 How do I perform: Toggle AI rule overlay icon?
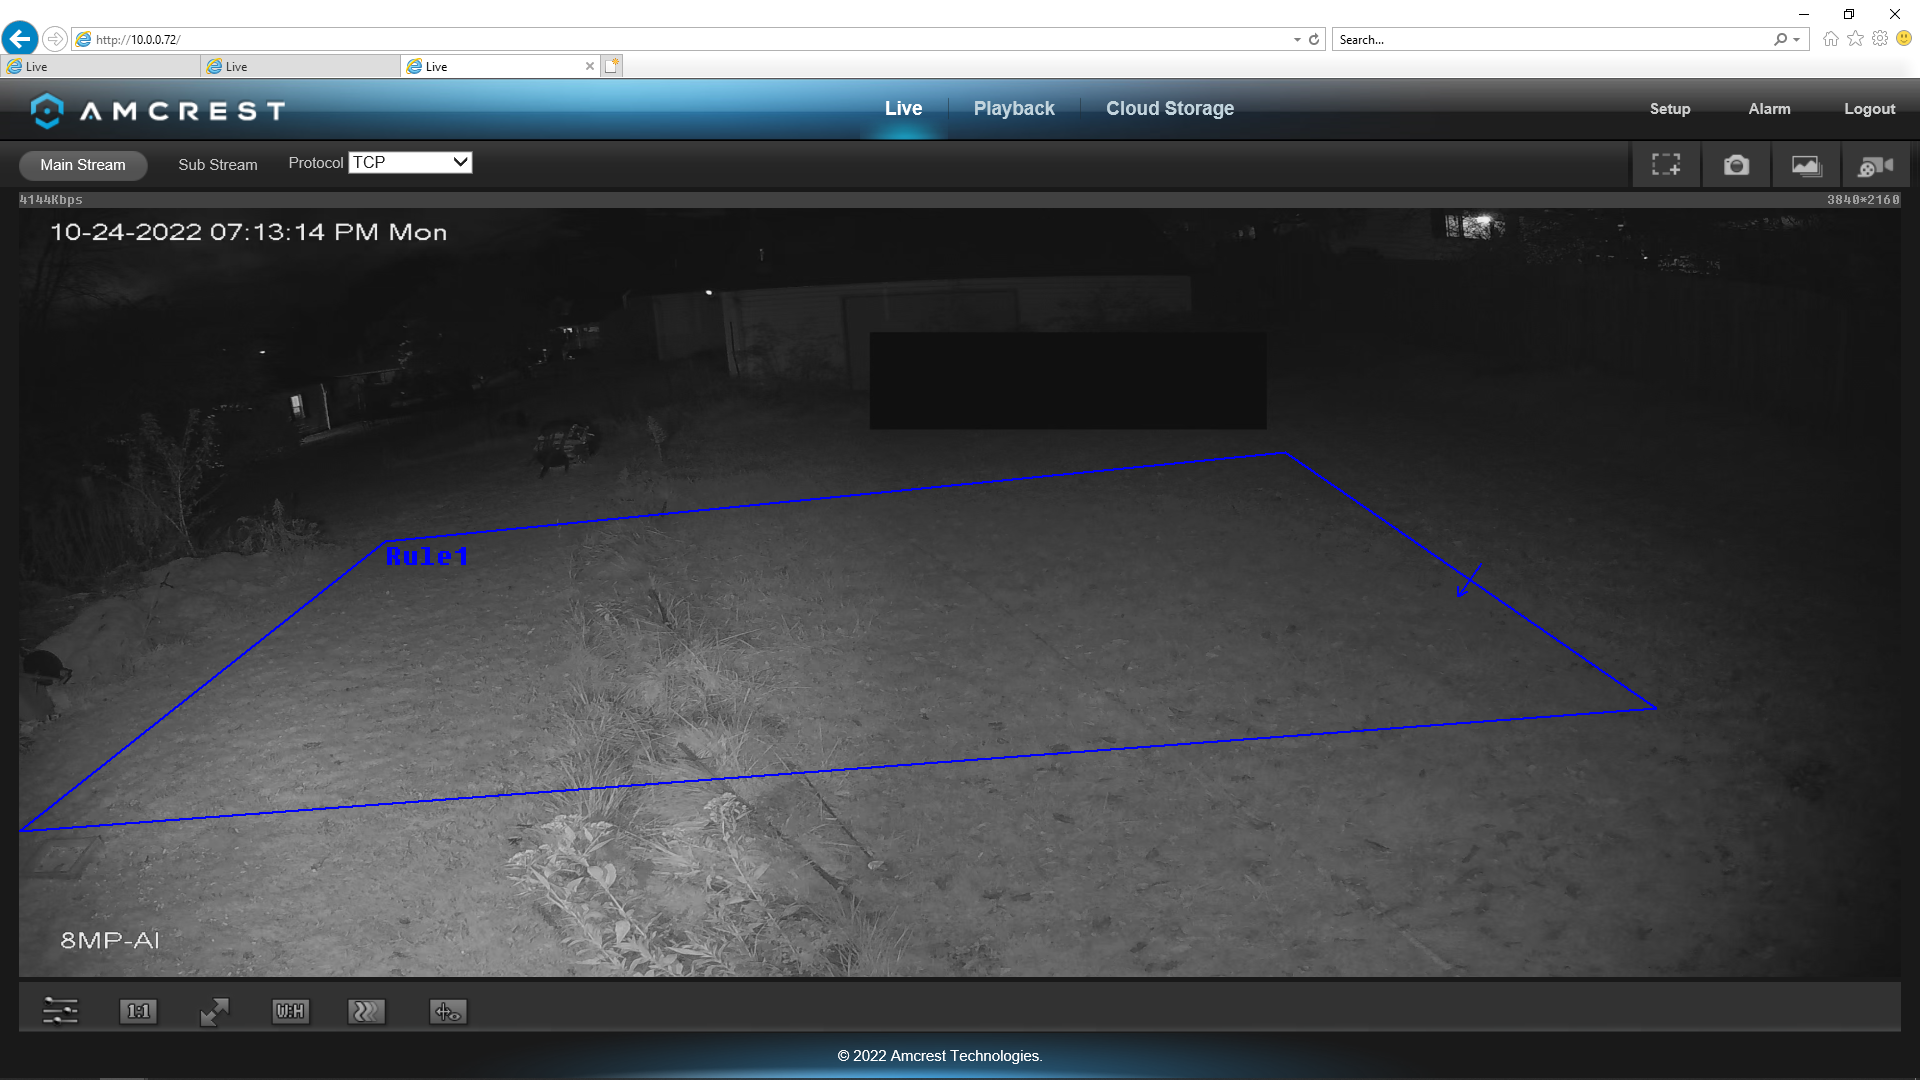point(447,1011)
